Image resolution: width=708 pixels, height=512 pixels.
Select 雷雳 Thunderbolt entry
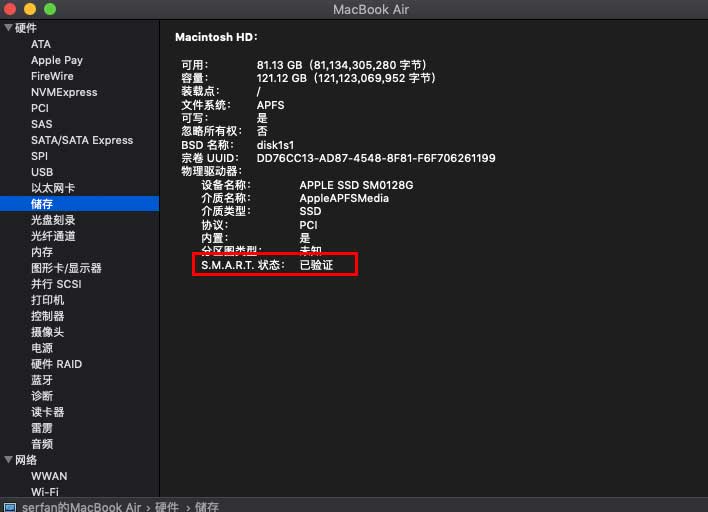[42, 428]
